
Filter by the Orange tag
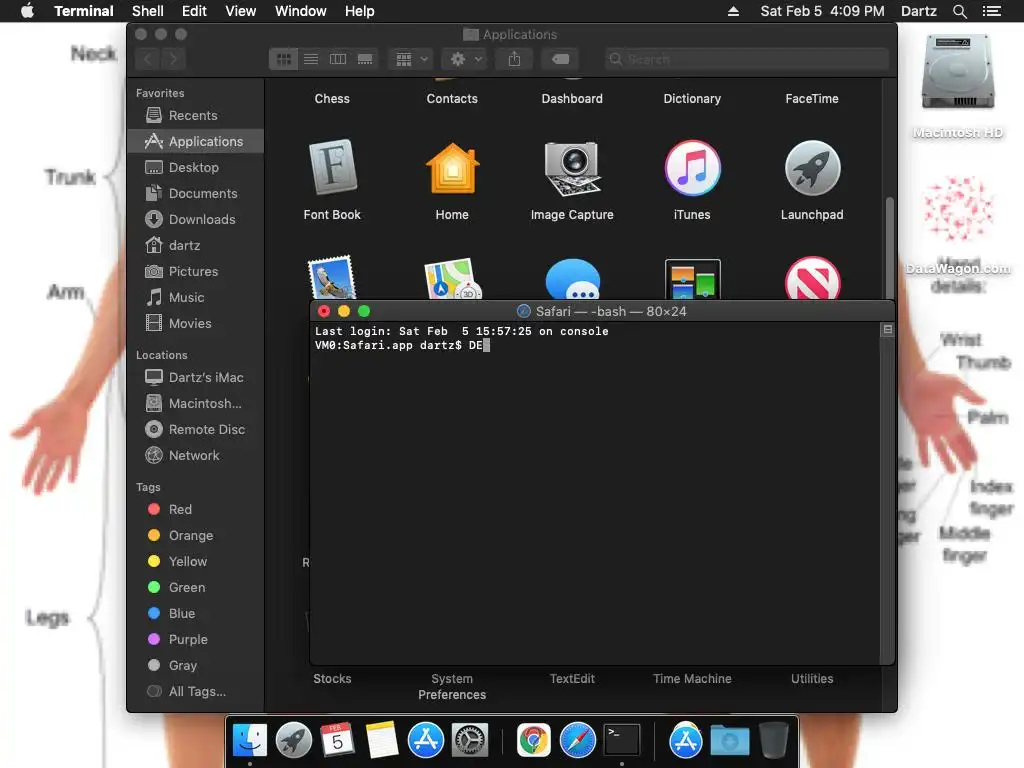coord(195,536)
